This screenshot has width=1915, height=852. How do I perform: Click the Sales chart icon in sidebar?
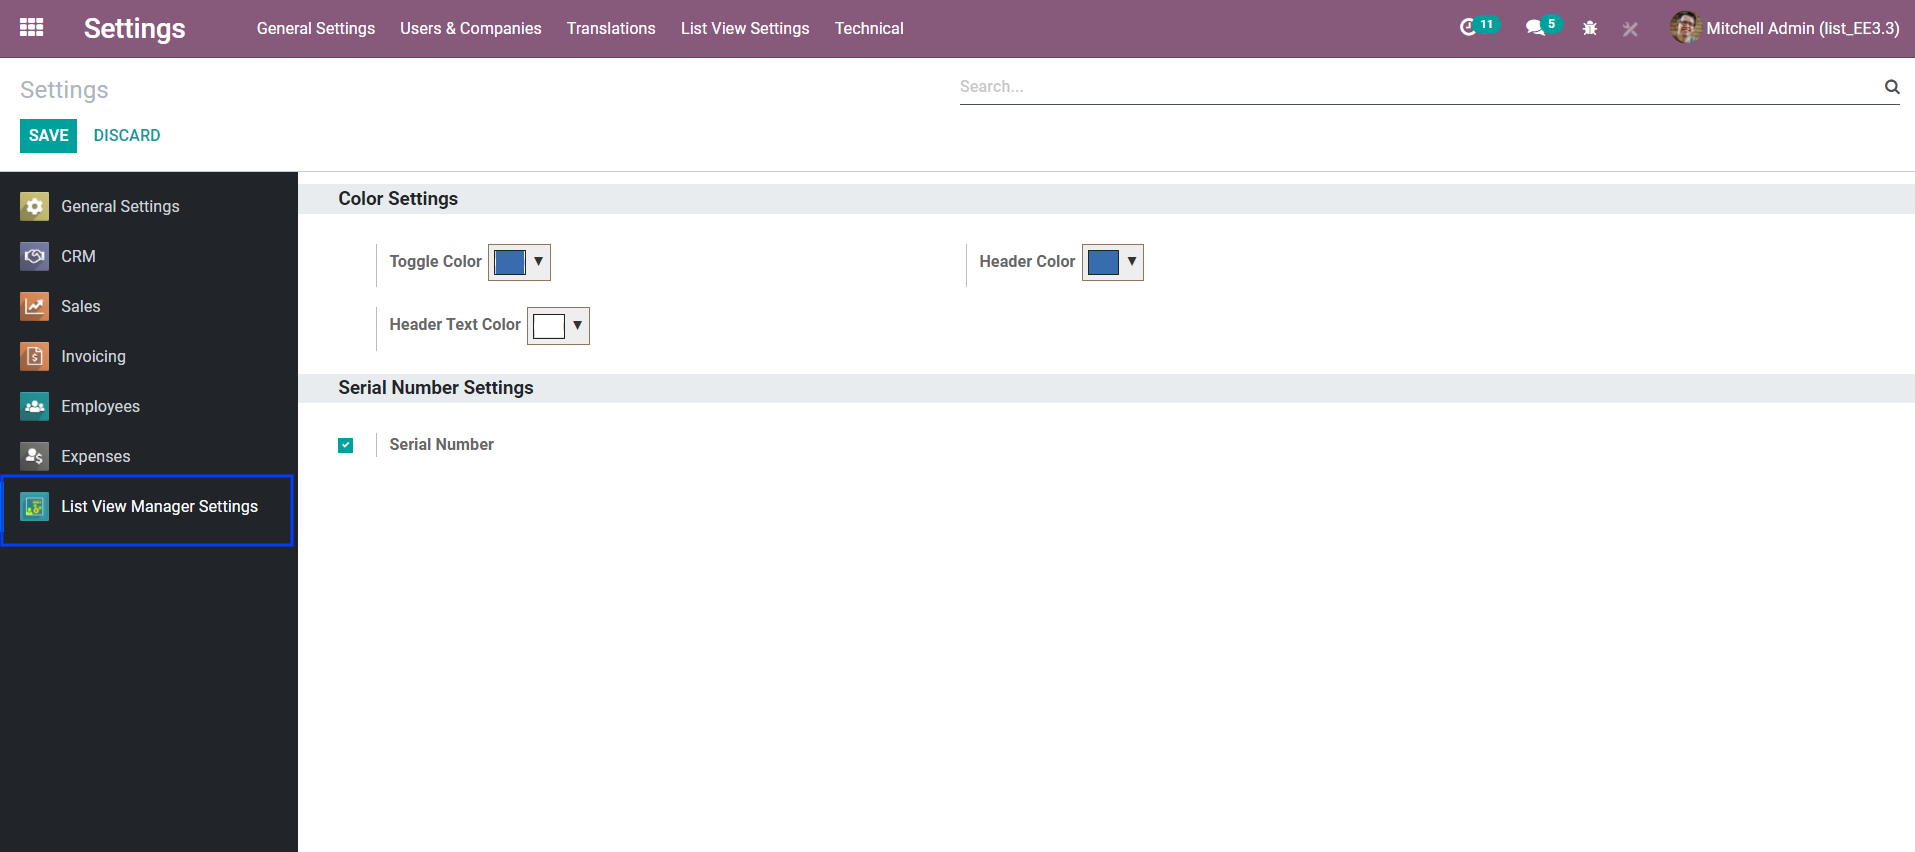(x=35, y=307)
